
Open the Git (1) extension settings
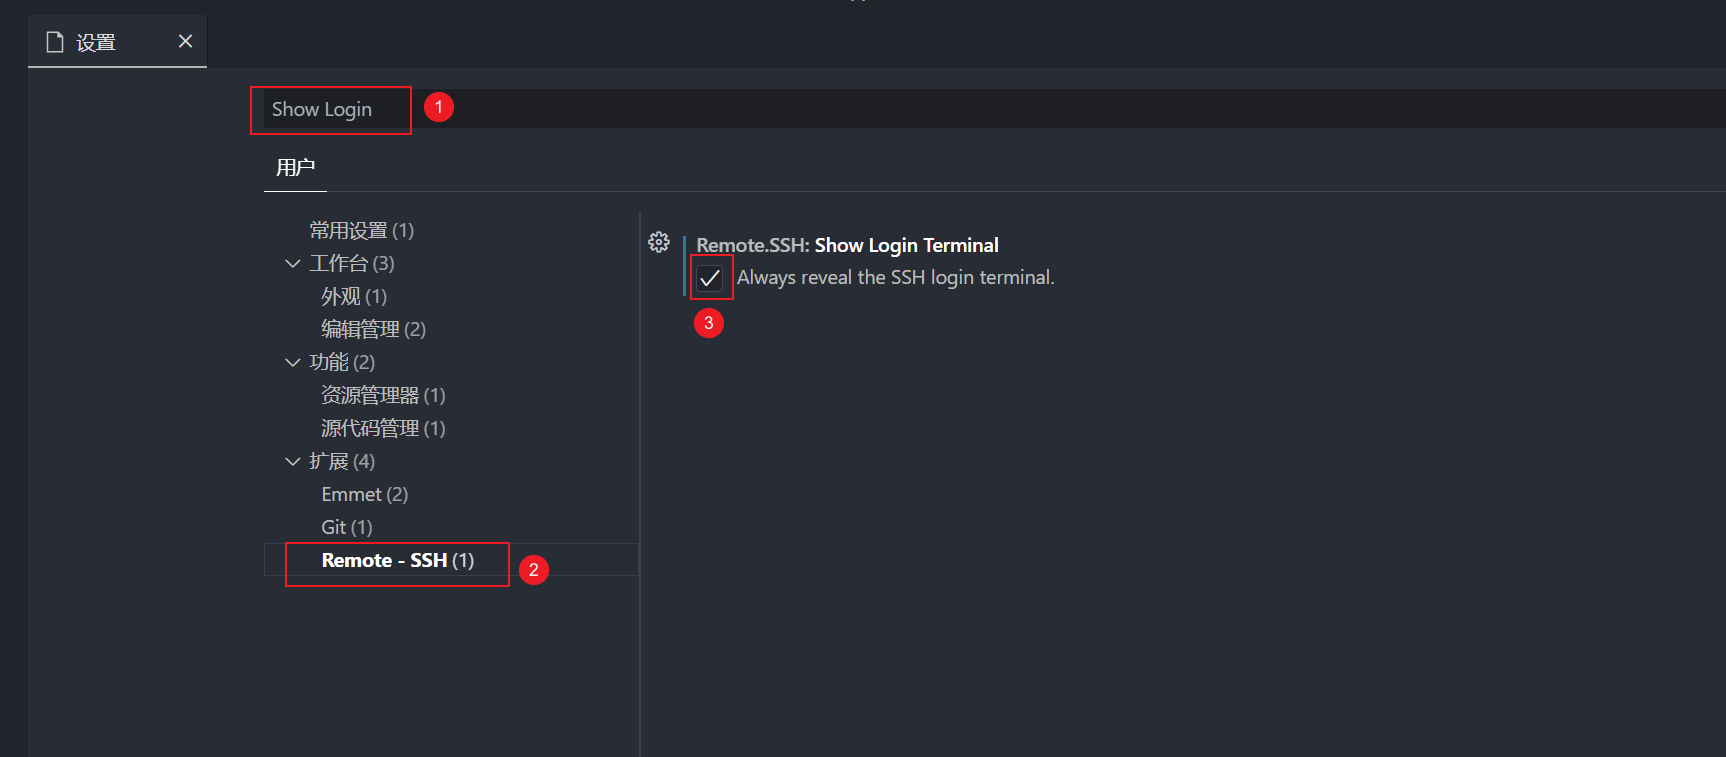[346, 528]
